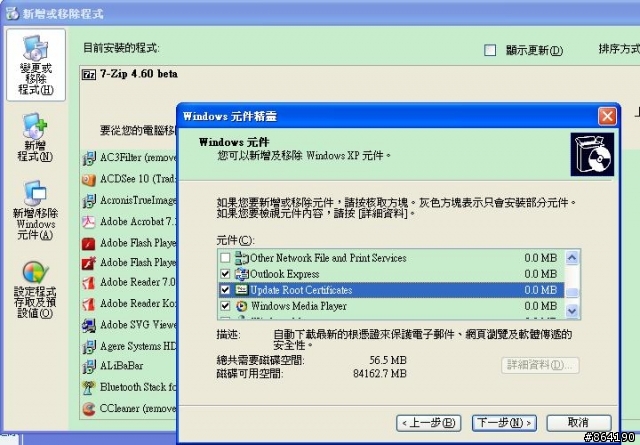Open 新增程式 sidebar icon
Screen dimensions: 640x445
36,137
